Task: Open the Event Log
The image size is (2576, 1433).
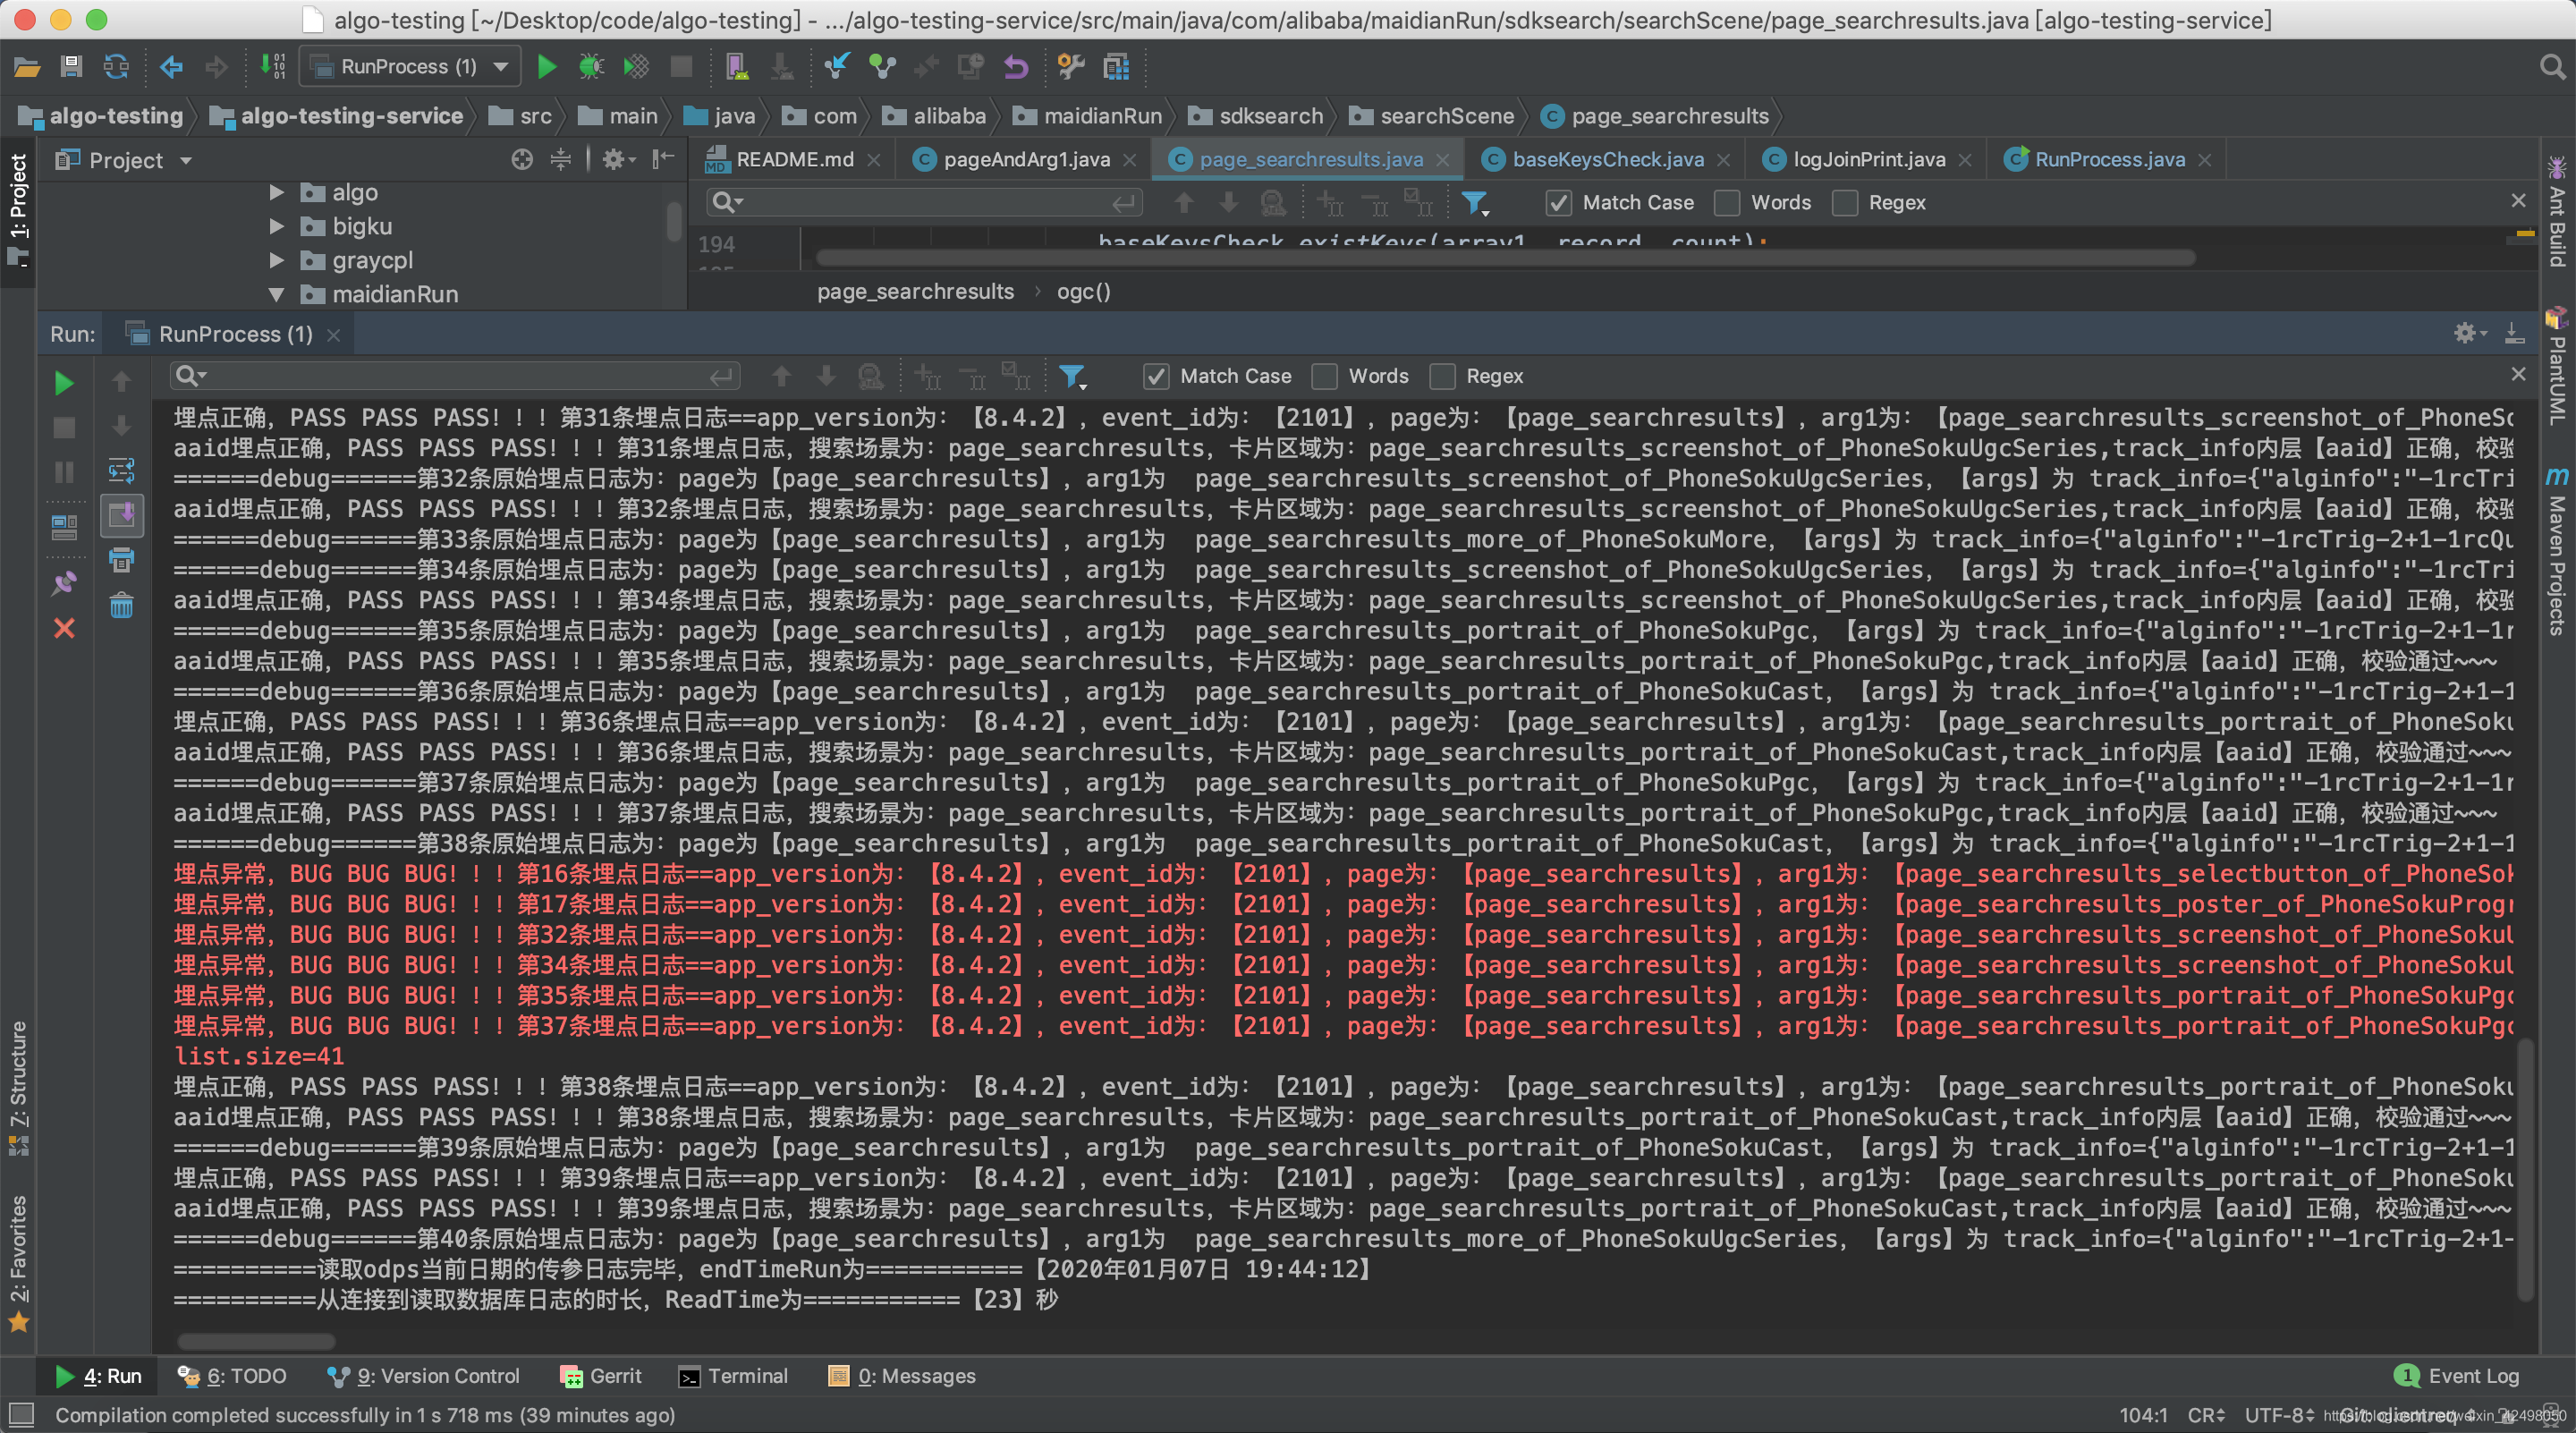Action: (x=2458, y=1376)
